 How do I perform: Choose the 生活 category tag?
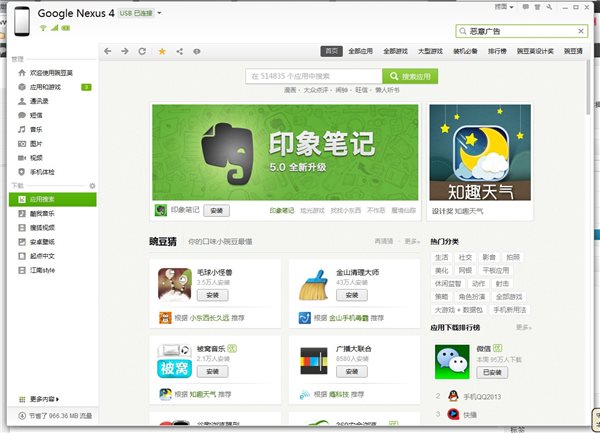click(442, 257)
